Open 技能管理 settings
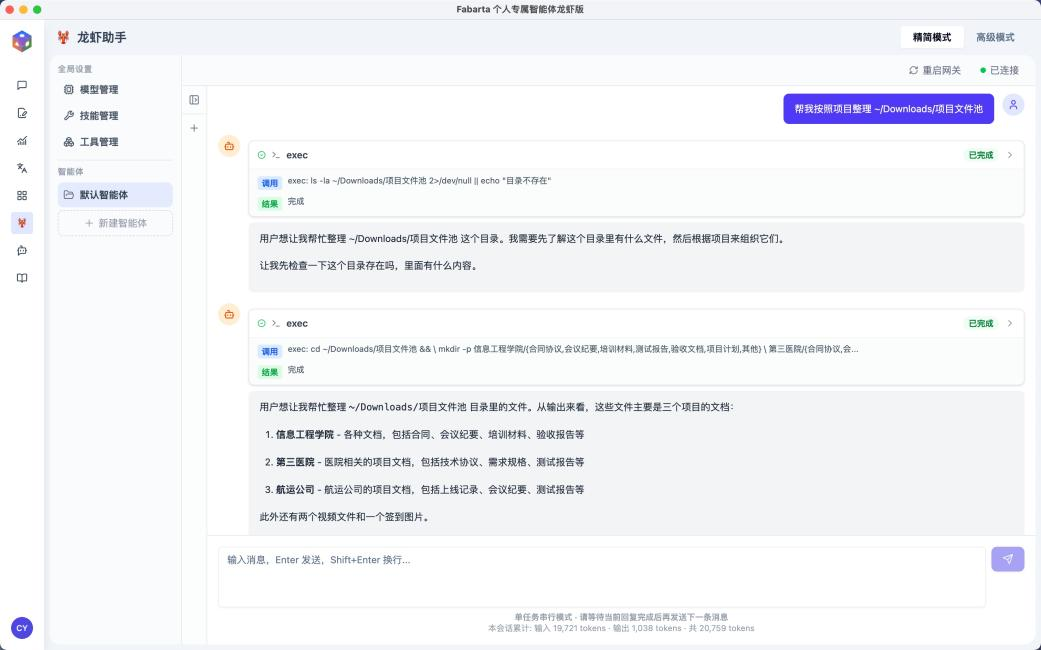 [x=115, y=116]
